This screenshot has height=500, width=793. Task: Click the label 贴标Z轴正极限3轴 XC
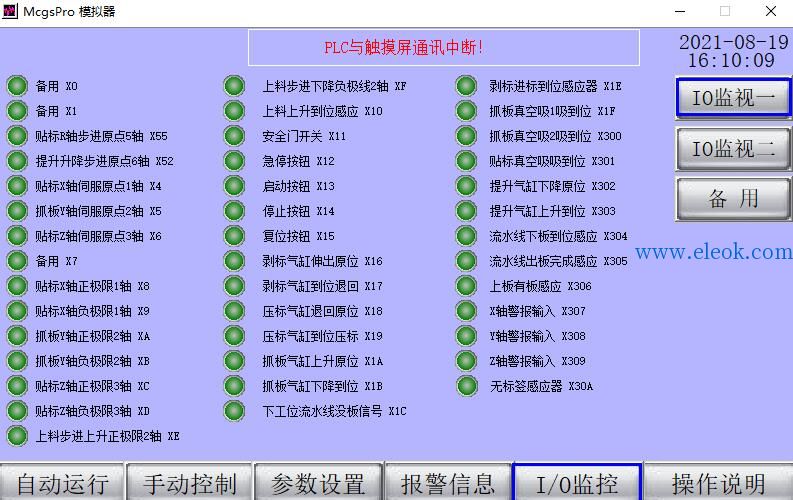[92, 386]
